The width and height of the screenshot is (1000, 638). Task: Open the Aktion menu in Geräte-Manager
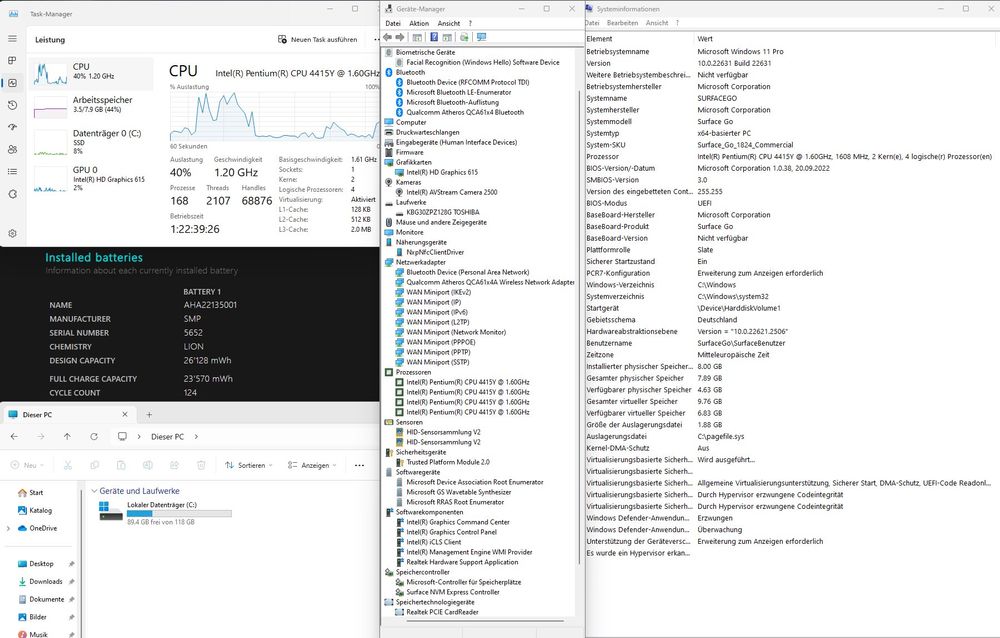[419, 23]
